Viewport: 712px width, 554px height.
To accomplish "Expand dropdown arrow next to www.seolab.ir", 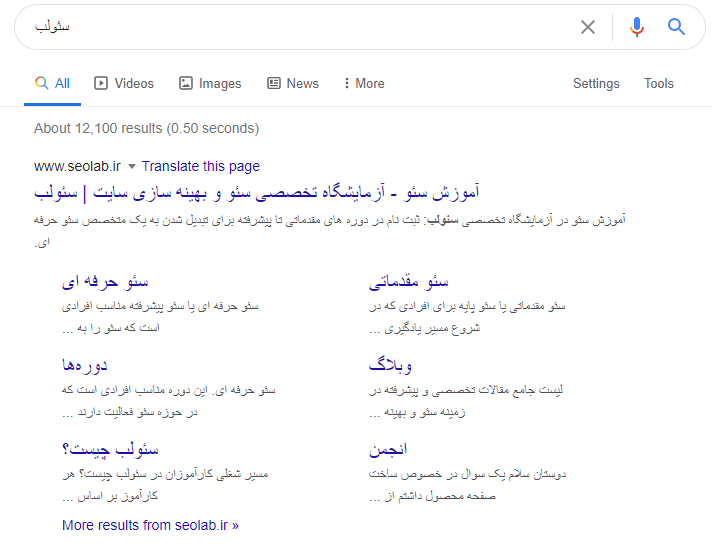I will (132, 167).
